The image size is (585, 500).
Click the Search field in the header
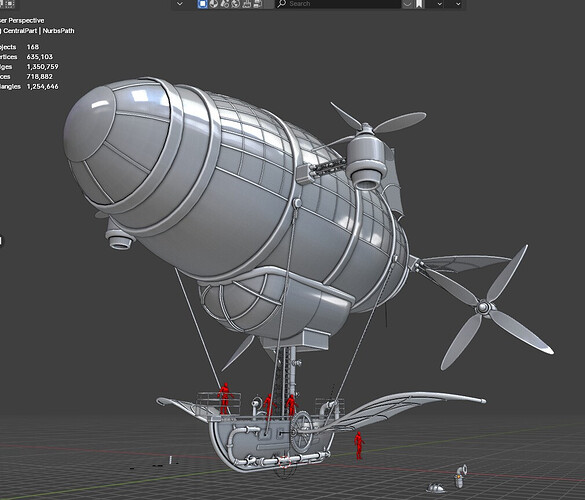coord(338,4)
